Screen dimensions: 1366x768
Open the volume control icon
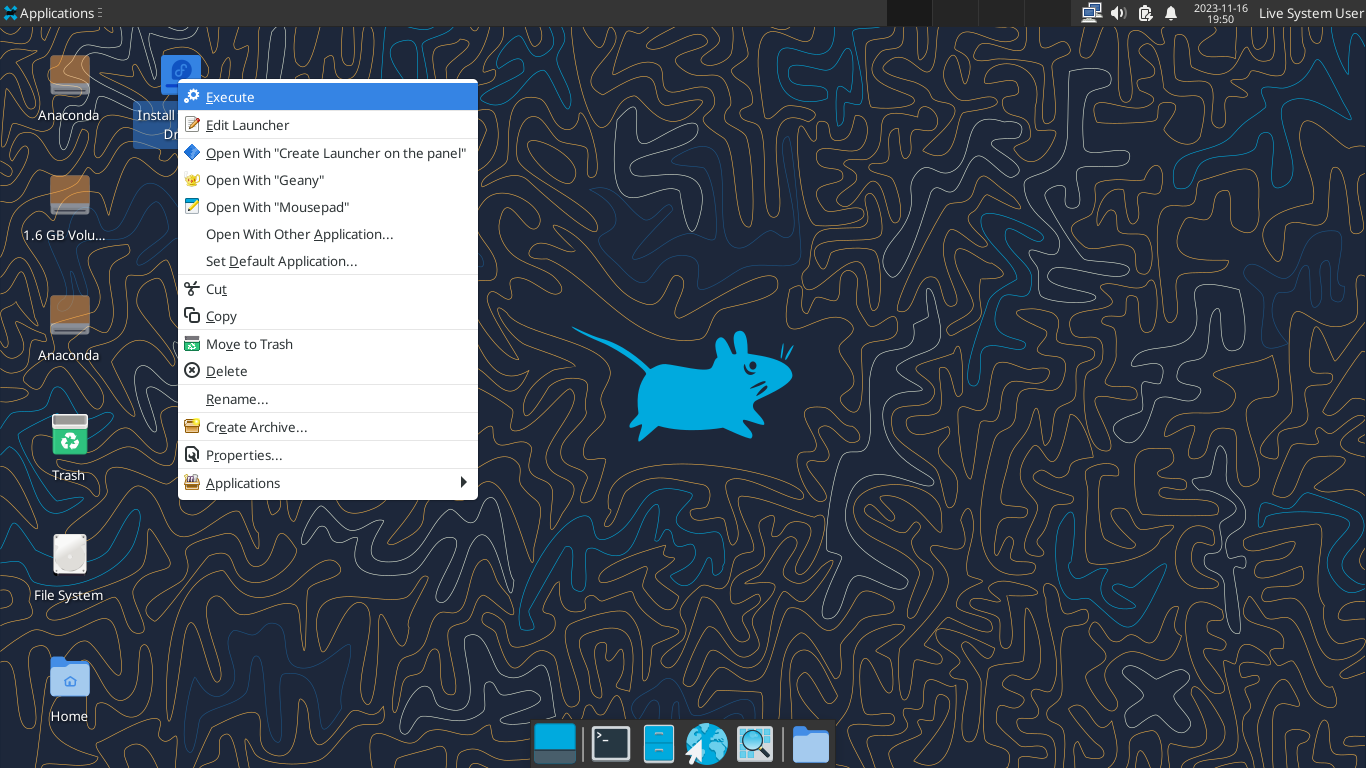[1119, 13]
